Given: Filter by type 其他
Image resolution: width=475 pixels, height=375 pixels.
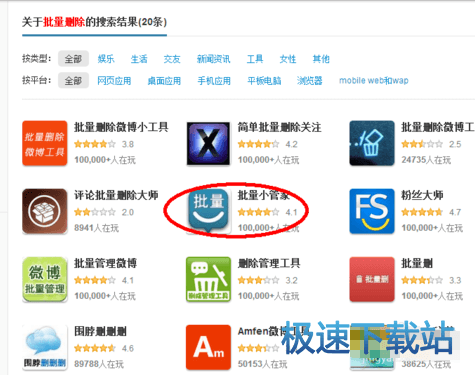Looking at the screenshot, I should [x=321, y=59].
